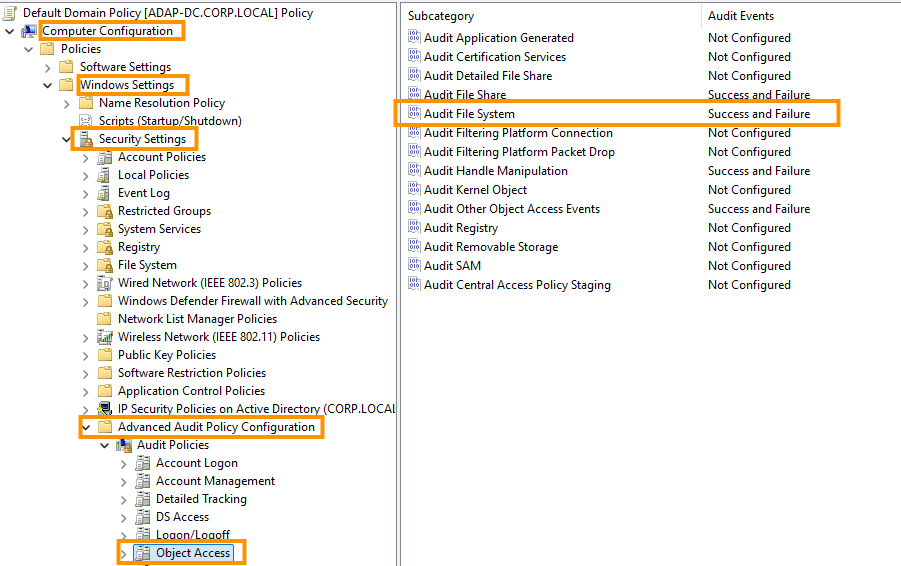Image resolution: width=901 pixels, height=566 pixels.
Task: Click the Wireless Network policies icon
Action: click(105, 337)
